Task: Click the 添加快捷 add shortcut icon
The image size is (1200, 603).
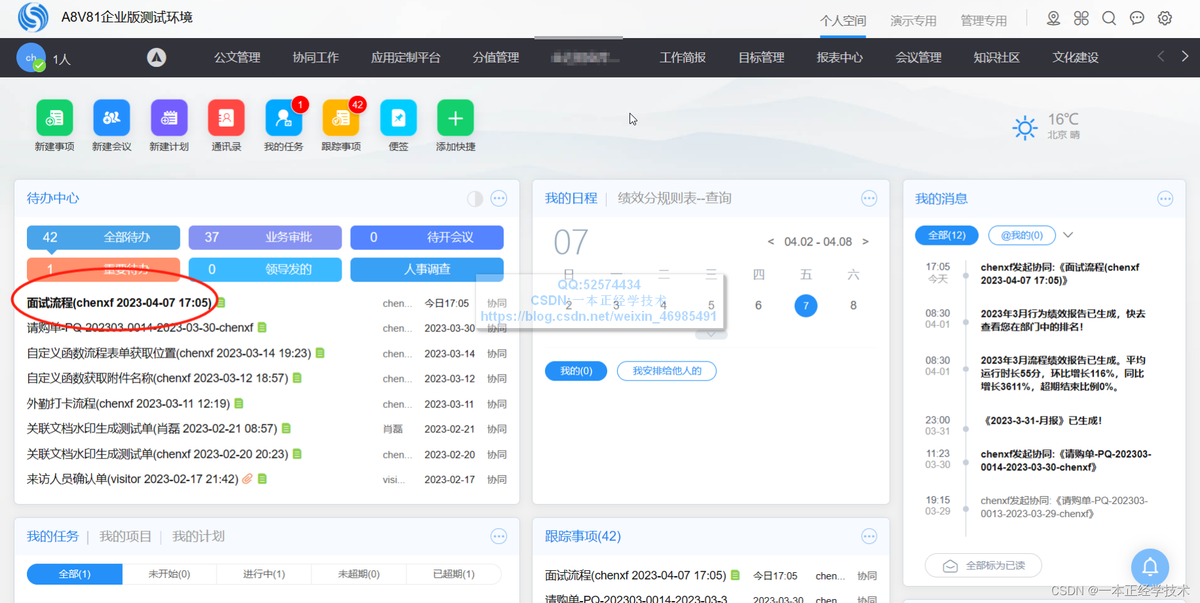Action: click(x=455, y=117)
